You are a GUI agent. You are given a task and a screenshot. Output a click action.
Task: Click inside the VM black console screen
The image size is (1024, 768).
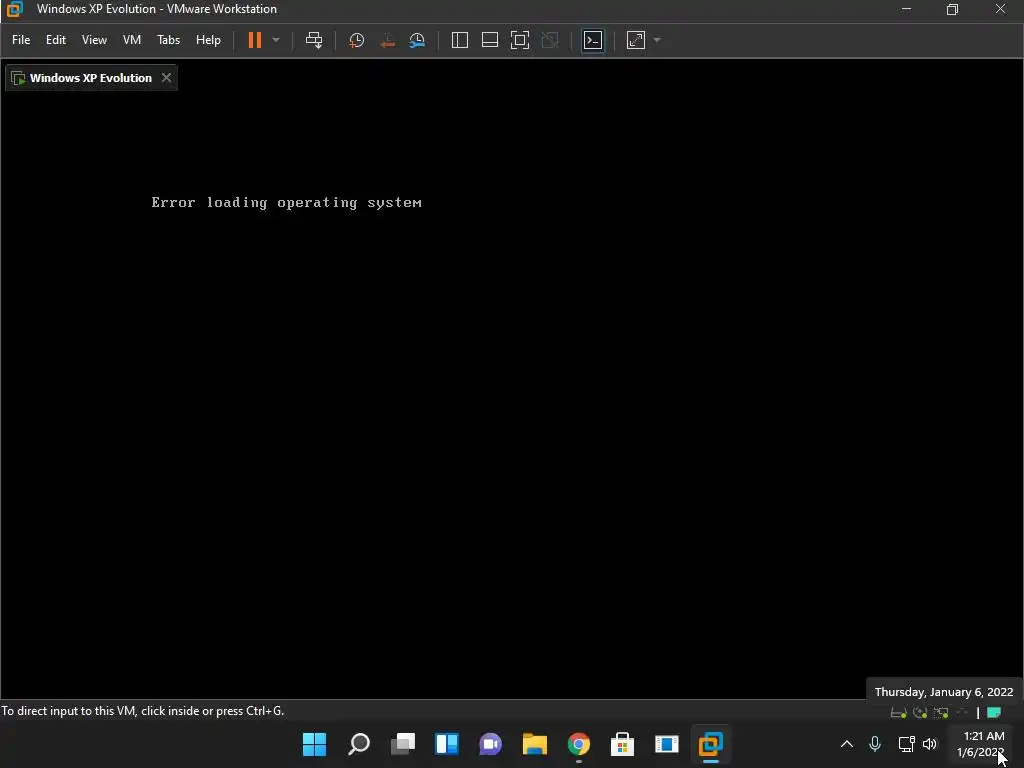click(512, 394)
